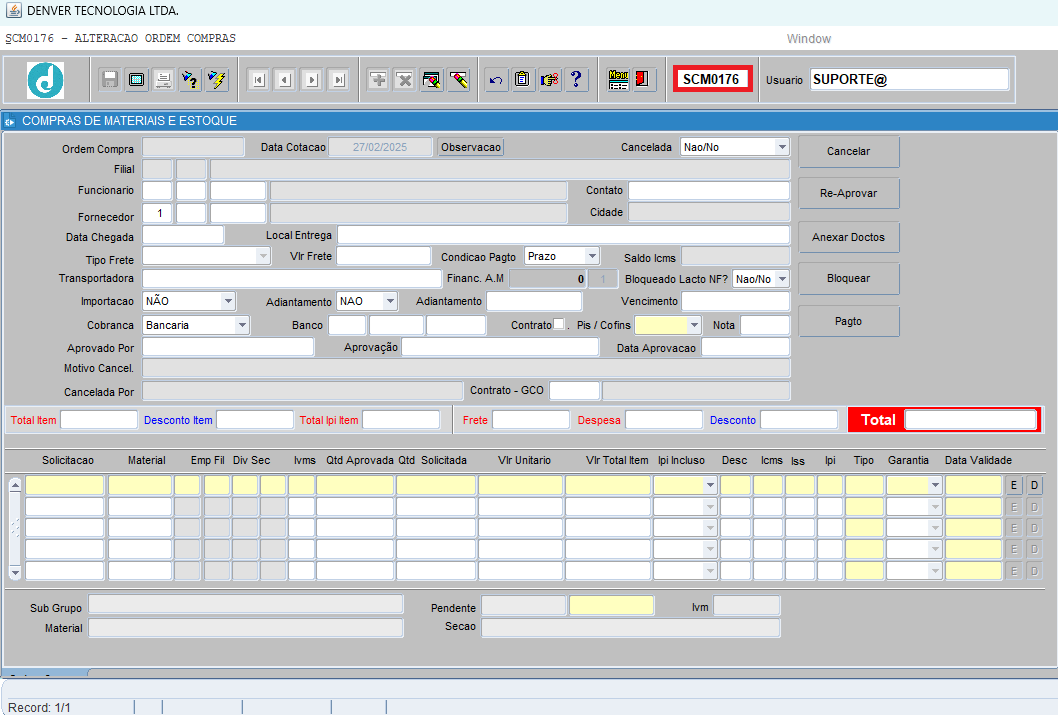The height and width of the screenshot is (715, 1059).
Task: Click the Observacao button
Action: click(x=471, y=147)
